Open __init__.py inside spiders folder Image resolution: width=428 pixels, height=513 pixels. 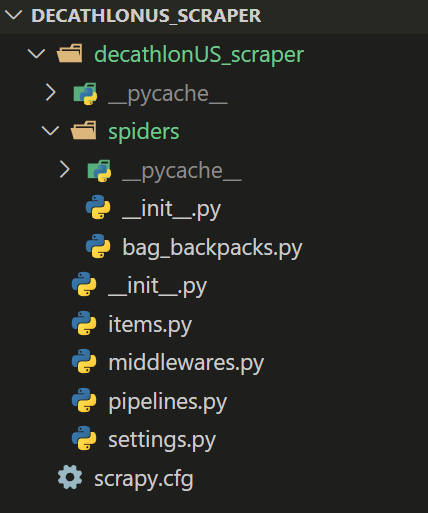point(171,209)
